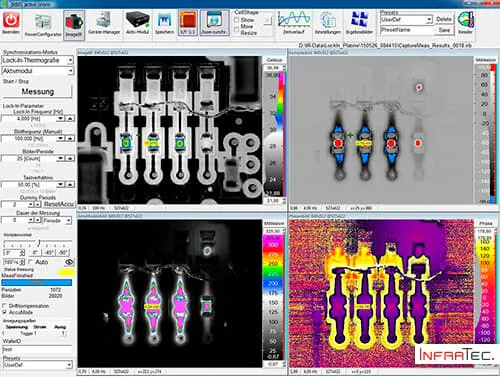Click the ResetAccu button
500x377 pixels.
(59, 204)
